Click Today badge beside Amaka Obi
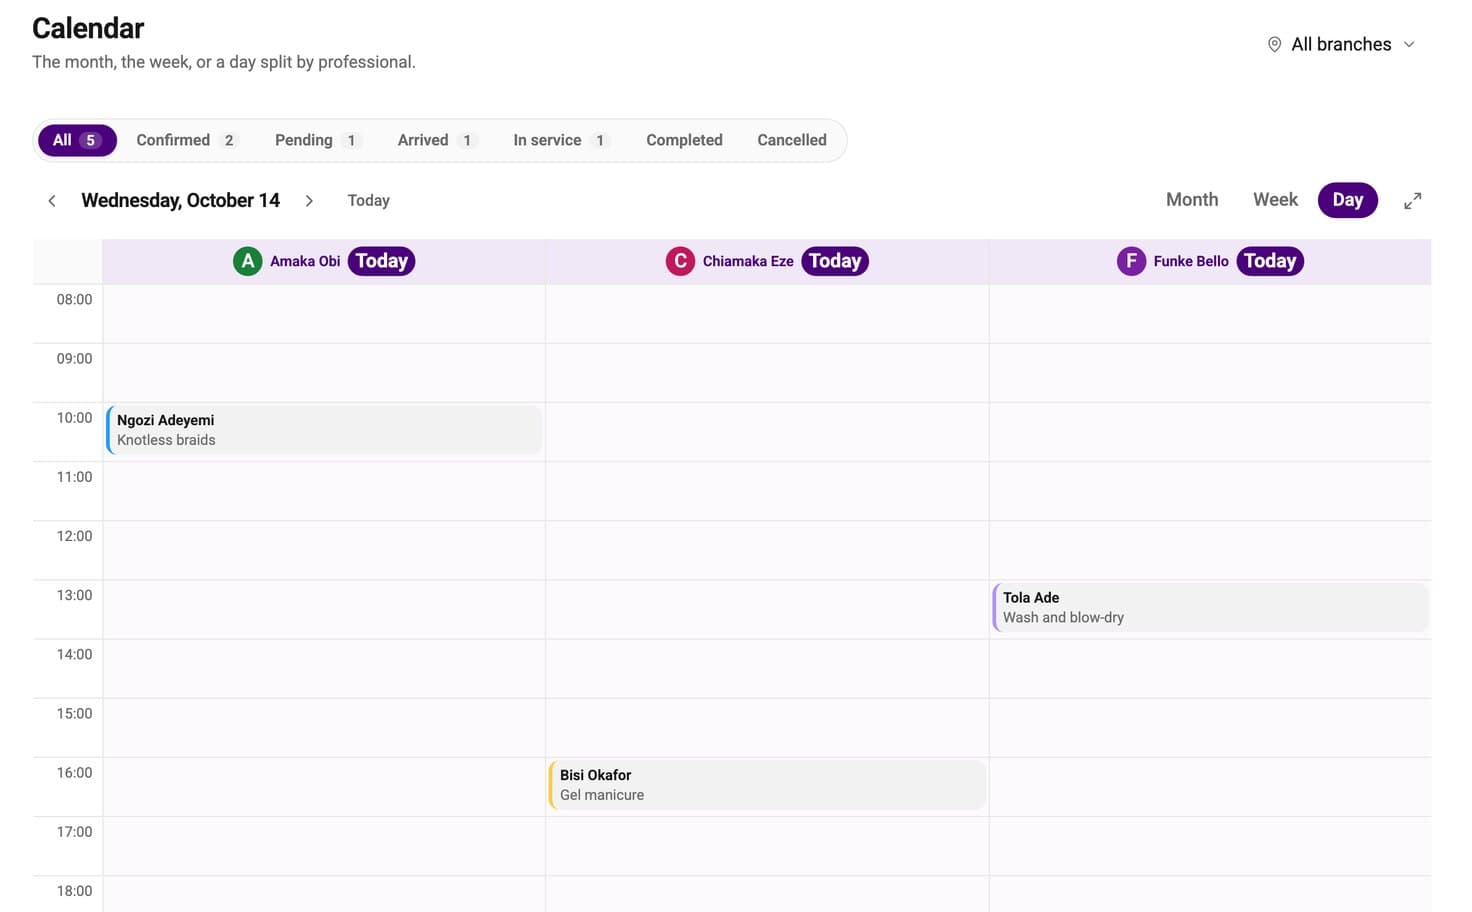 click(x=381, y=261)
